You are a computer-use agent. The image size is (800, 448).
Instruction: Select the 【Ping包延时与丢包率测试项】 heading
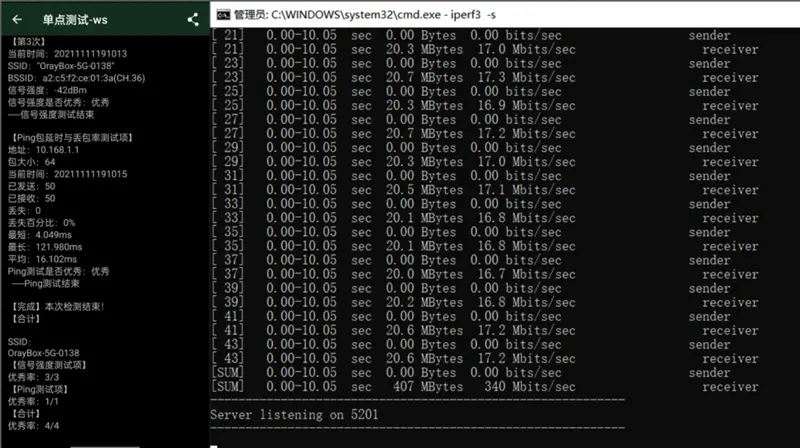click(72, 138)
